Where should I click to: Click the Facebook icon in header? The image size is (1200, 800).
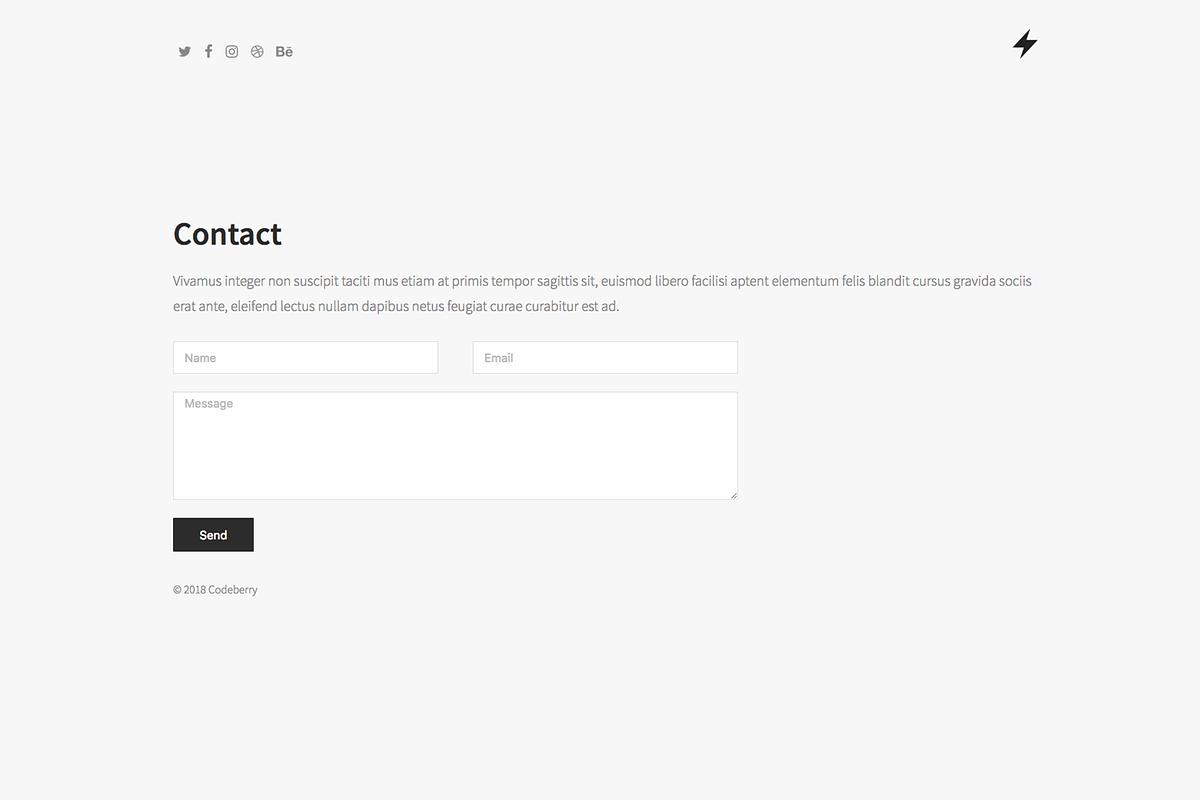208,51
